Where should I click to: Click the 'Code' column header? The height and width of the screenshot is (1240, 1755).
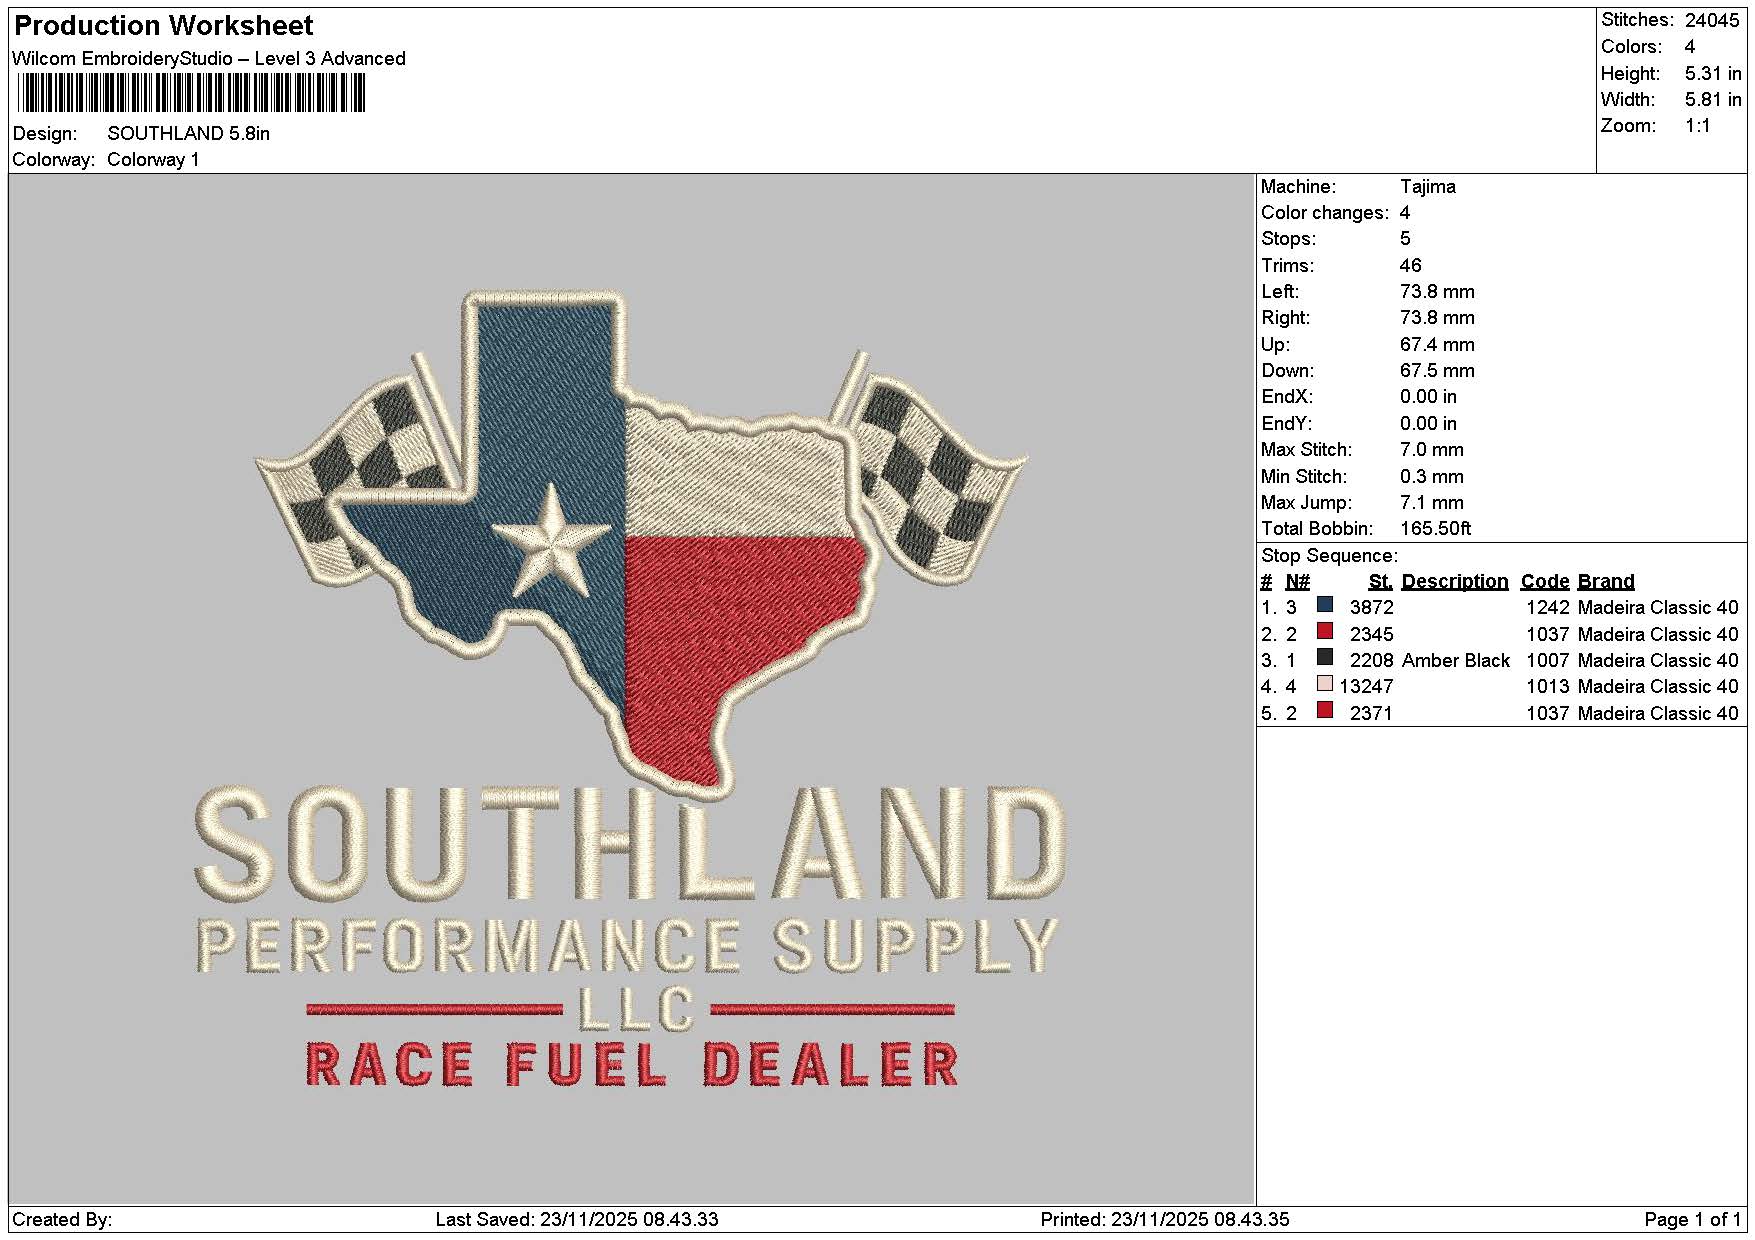(1545, 582)
